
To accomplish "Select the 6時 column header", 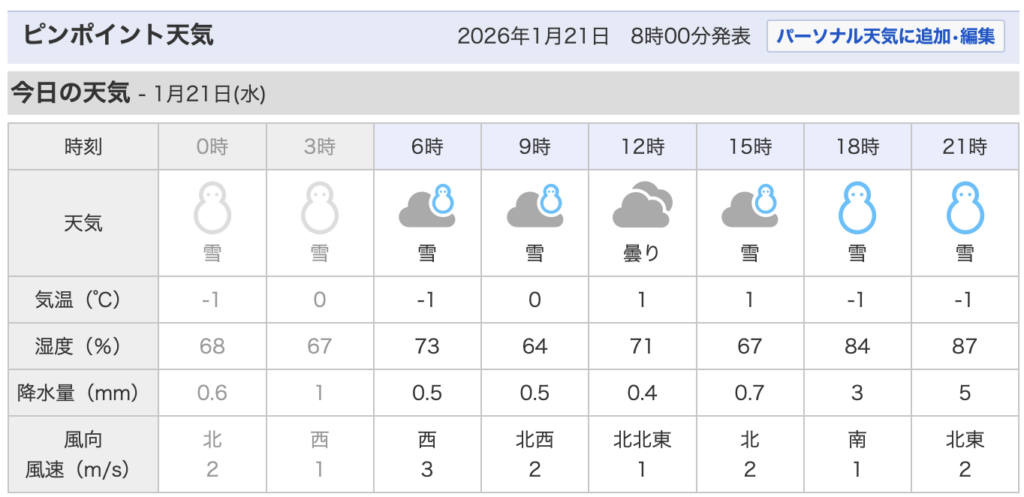I will click(427, 147).
